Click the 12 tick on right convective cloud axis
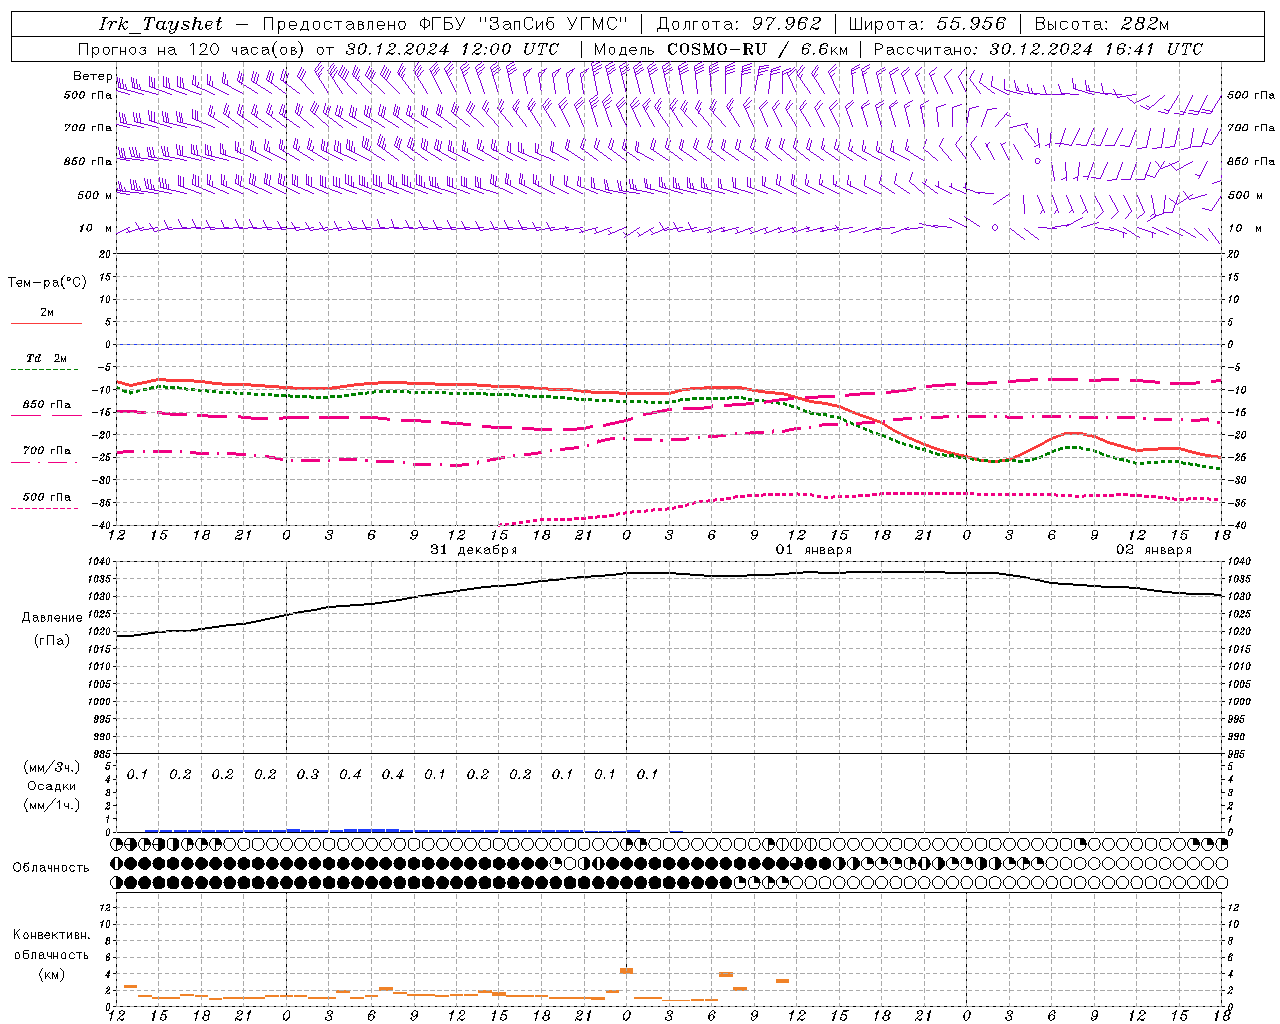The width and height of the screenshot is (1280, 1024). coord(1234,907)
